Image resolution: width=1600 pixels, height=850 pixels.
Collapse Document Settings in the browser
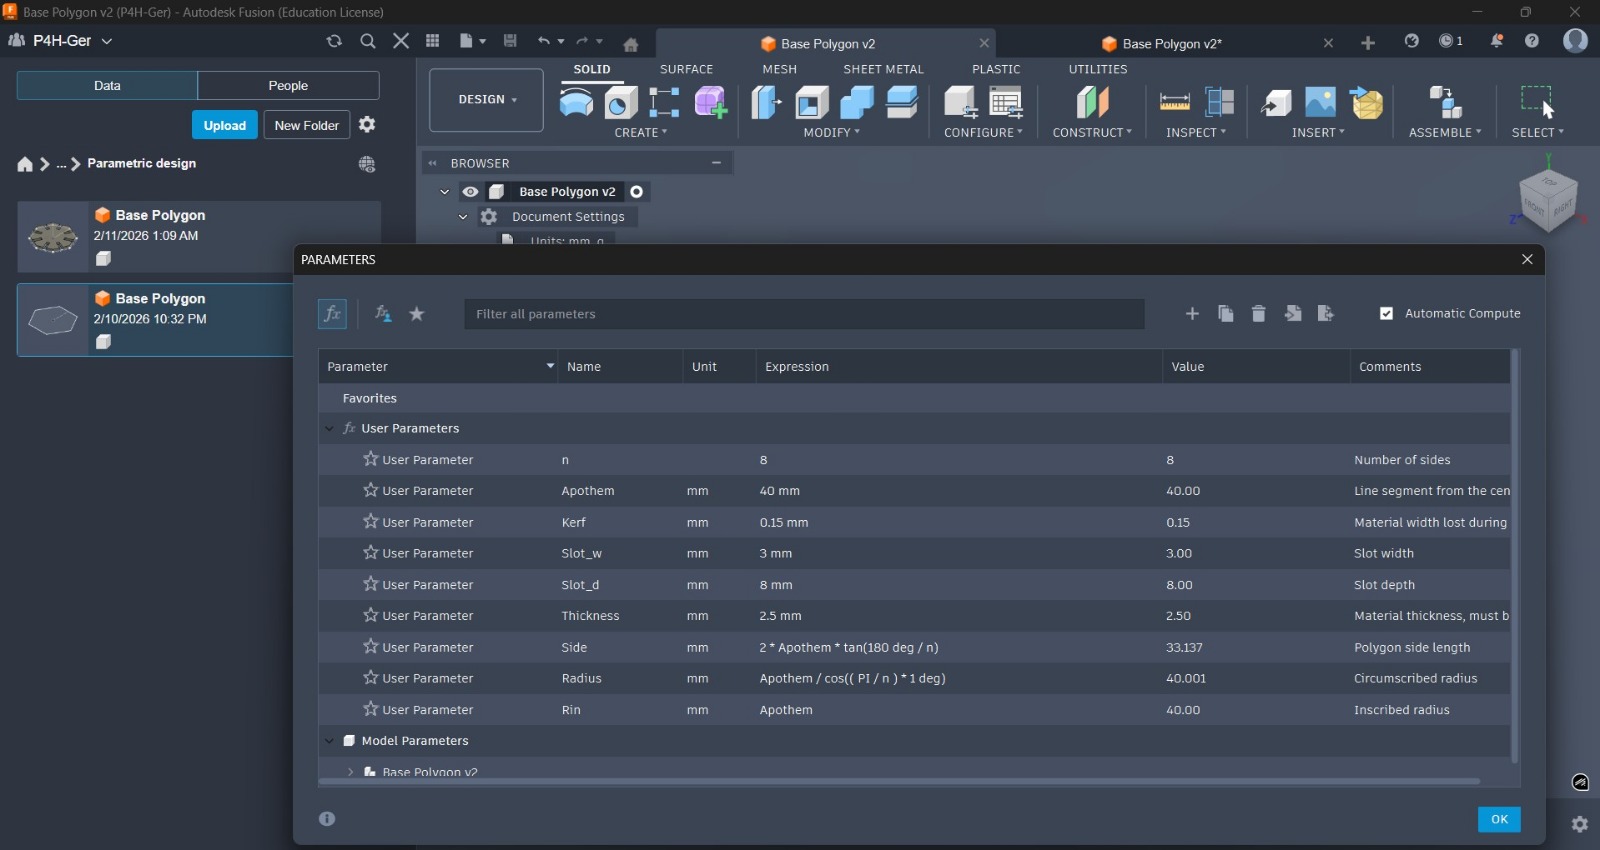pyautogui.click(x=463, y=217)
